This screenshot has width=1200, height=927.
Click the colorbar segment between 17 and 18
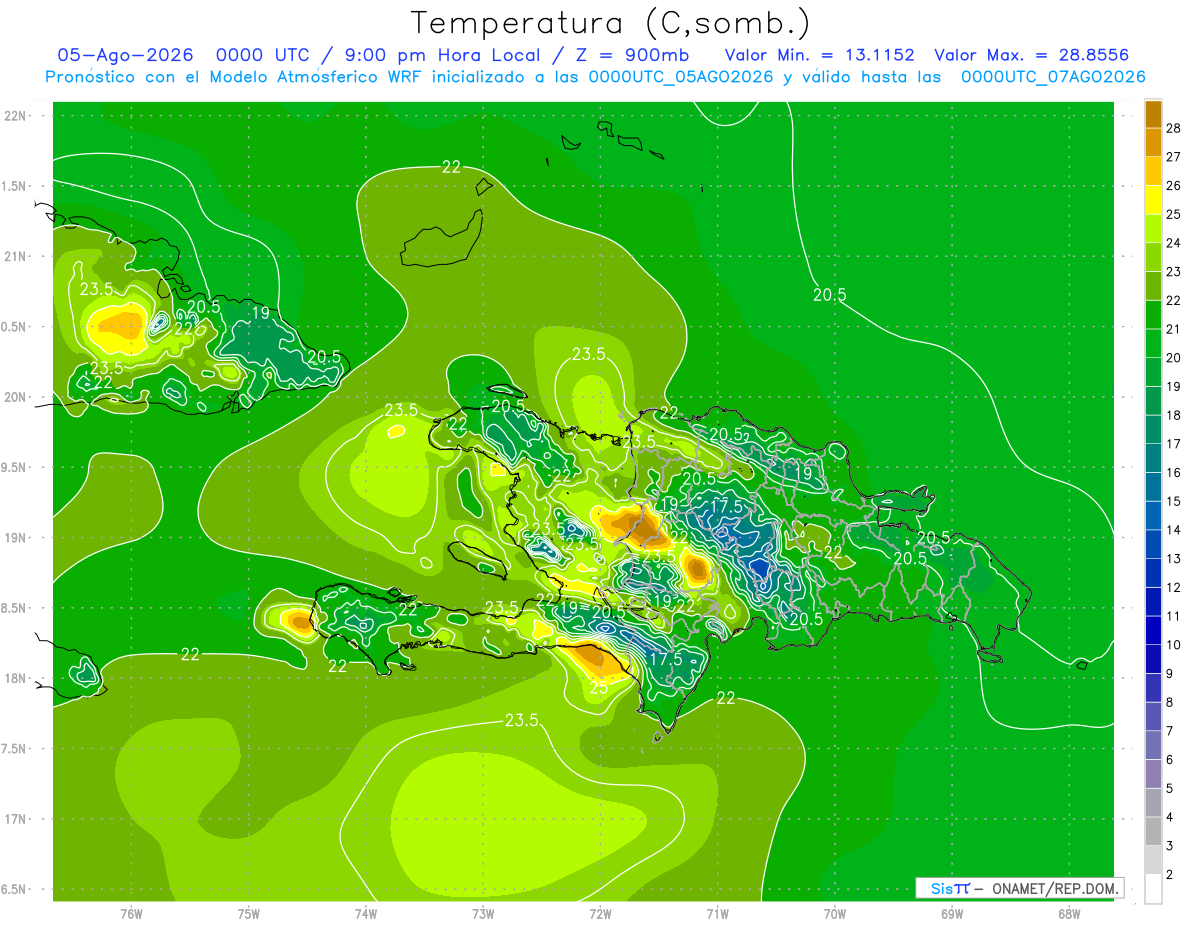[1153, 430]
